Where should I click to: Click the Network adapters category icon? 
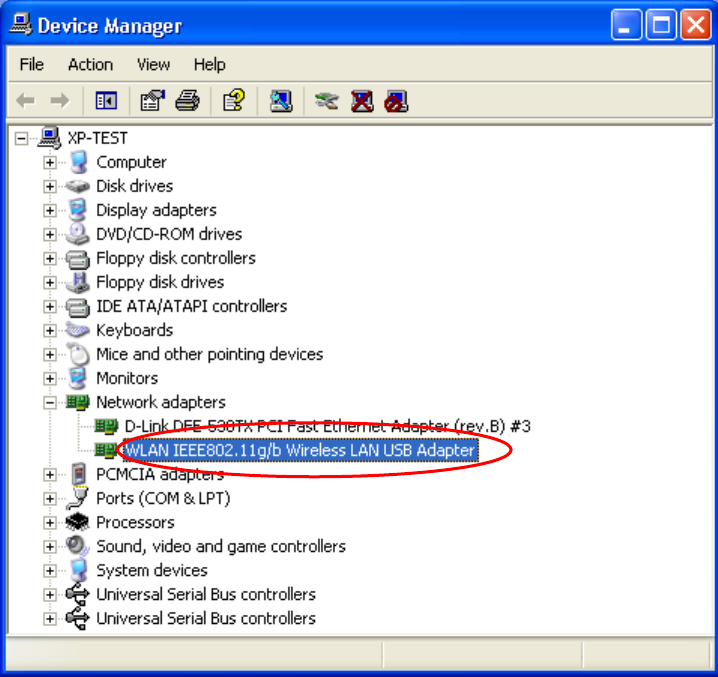[x=77, y=402]
